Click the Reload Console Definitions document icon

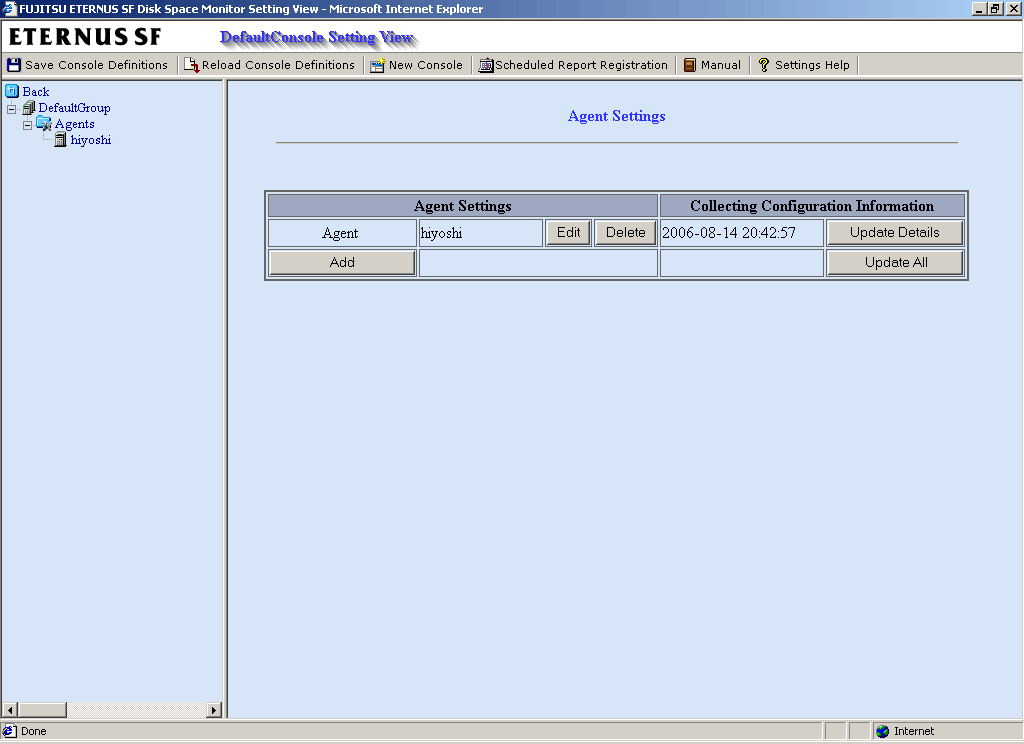191,65
